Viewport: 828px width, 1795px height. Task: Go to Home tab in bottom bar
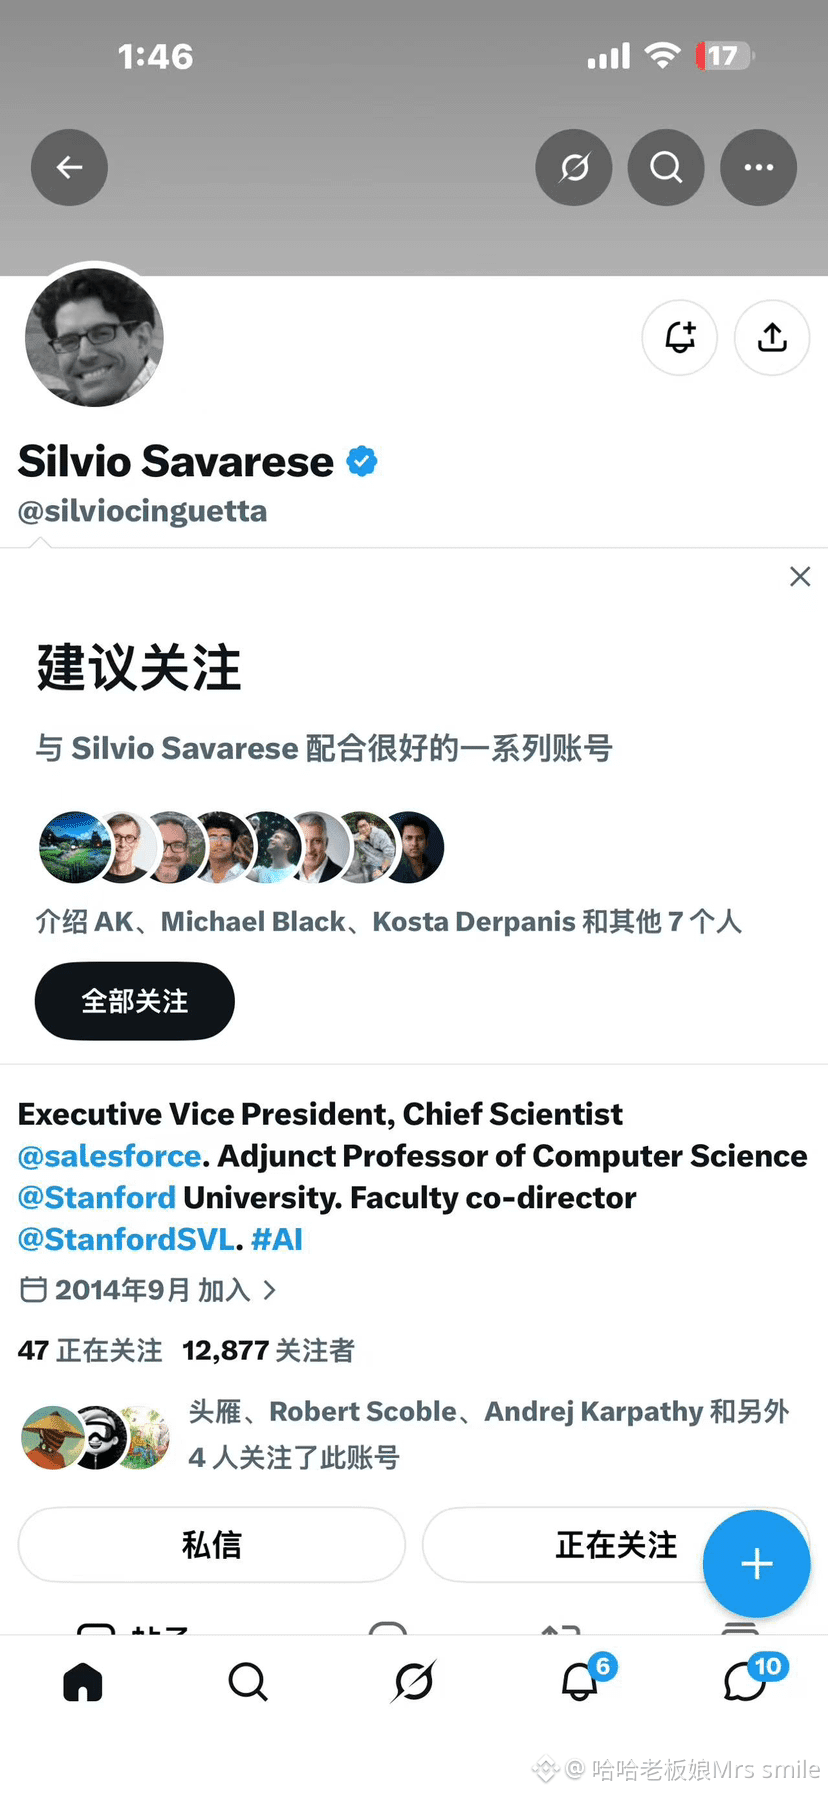tap(83, 1682)
